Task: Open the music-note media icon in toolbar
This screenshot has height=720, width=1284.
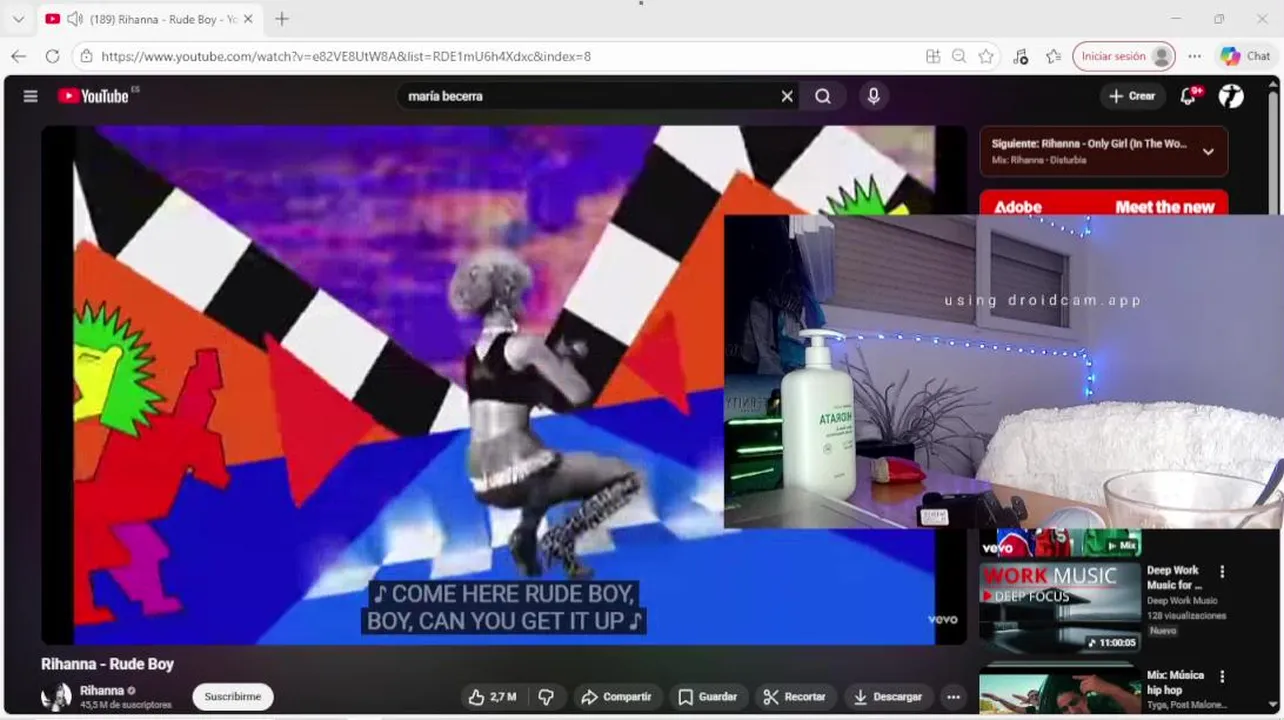Action: (1020, 56)
